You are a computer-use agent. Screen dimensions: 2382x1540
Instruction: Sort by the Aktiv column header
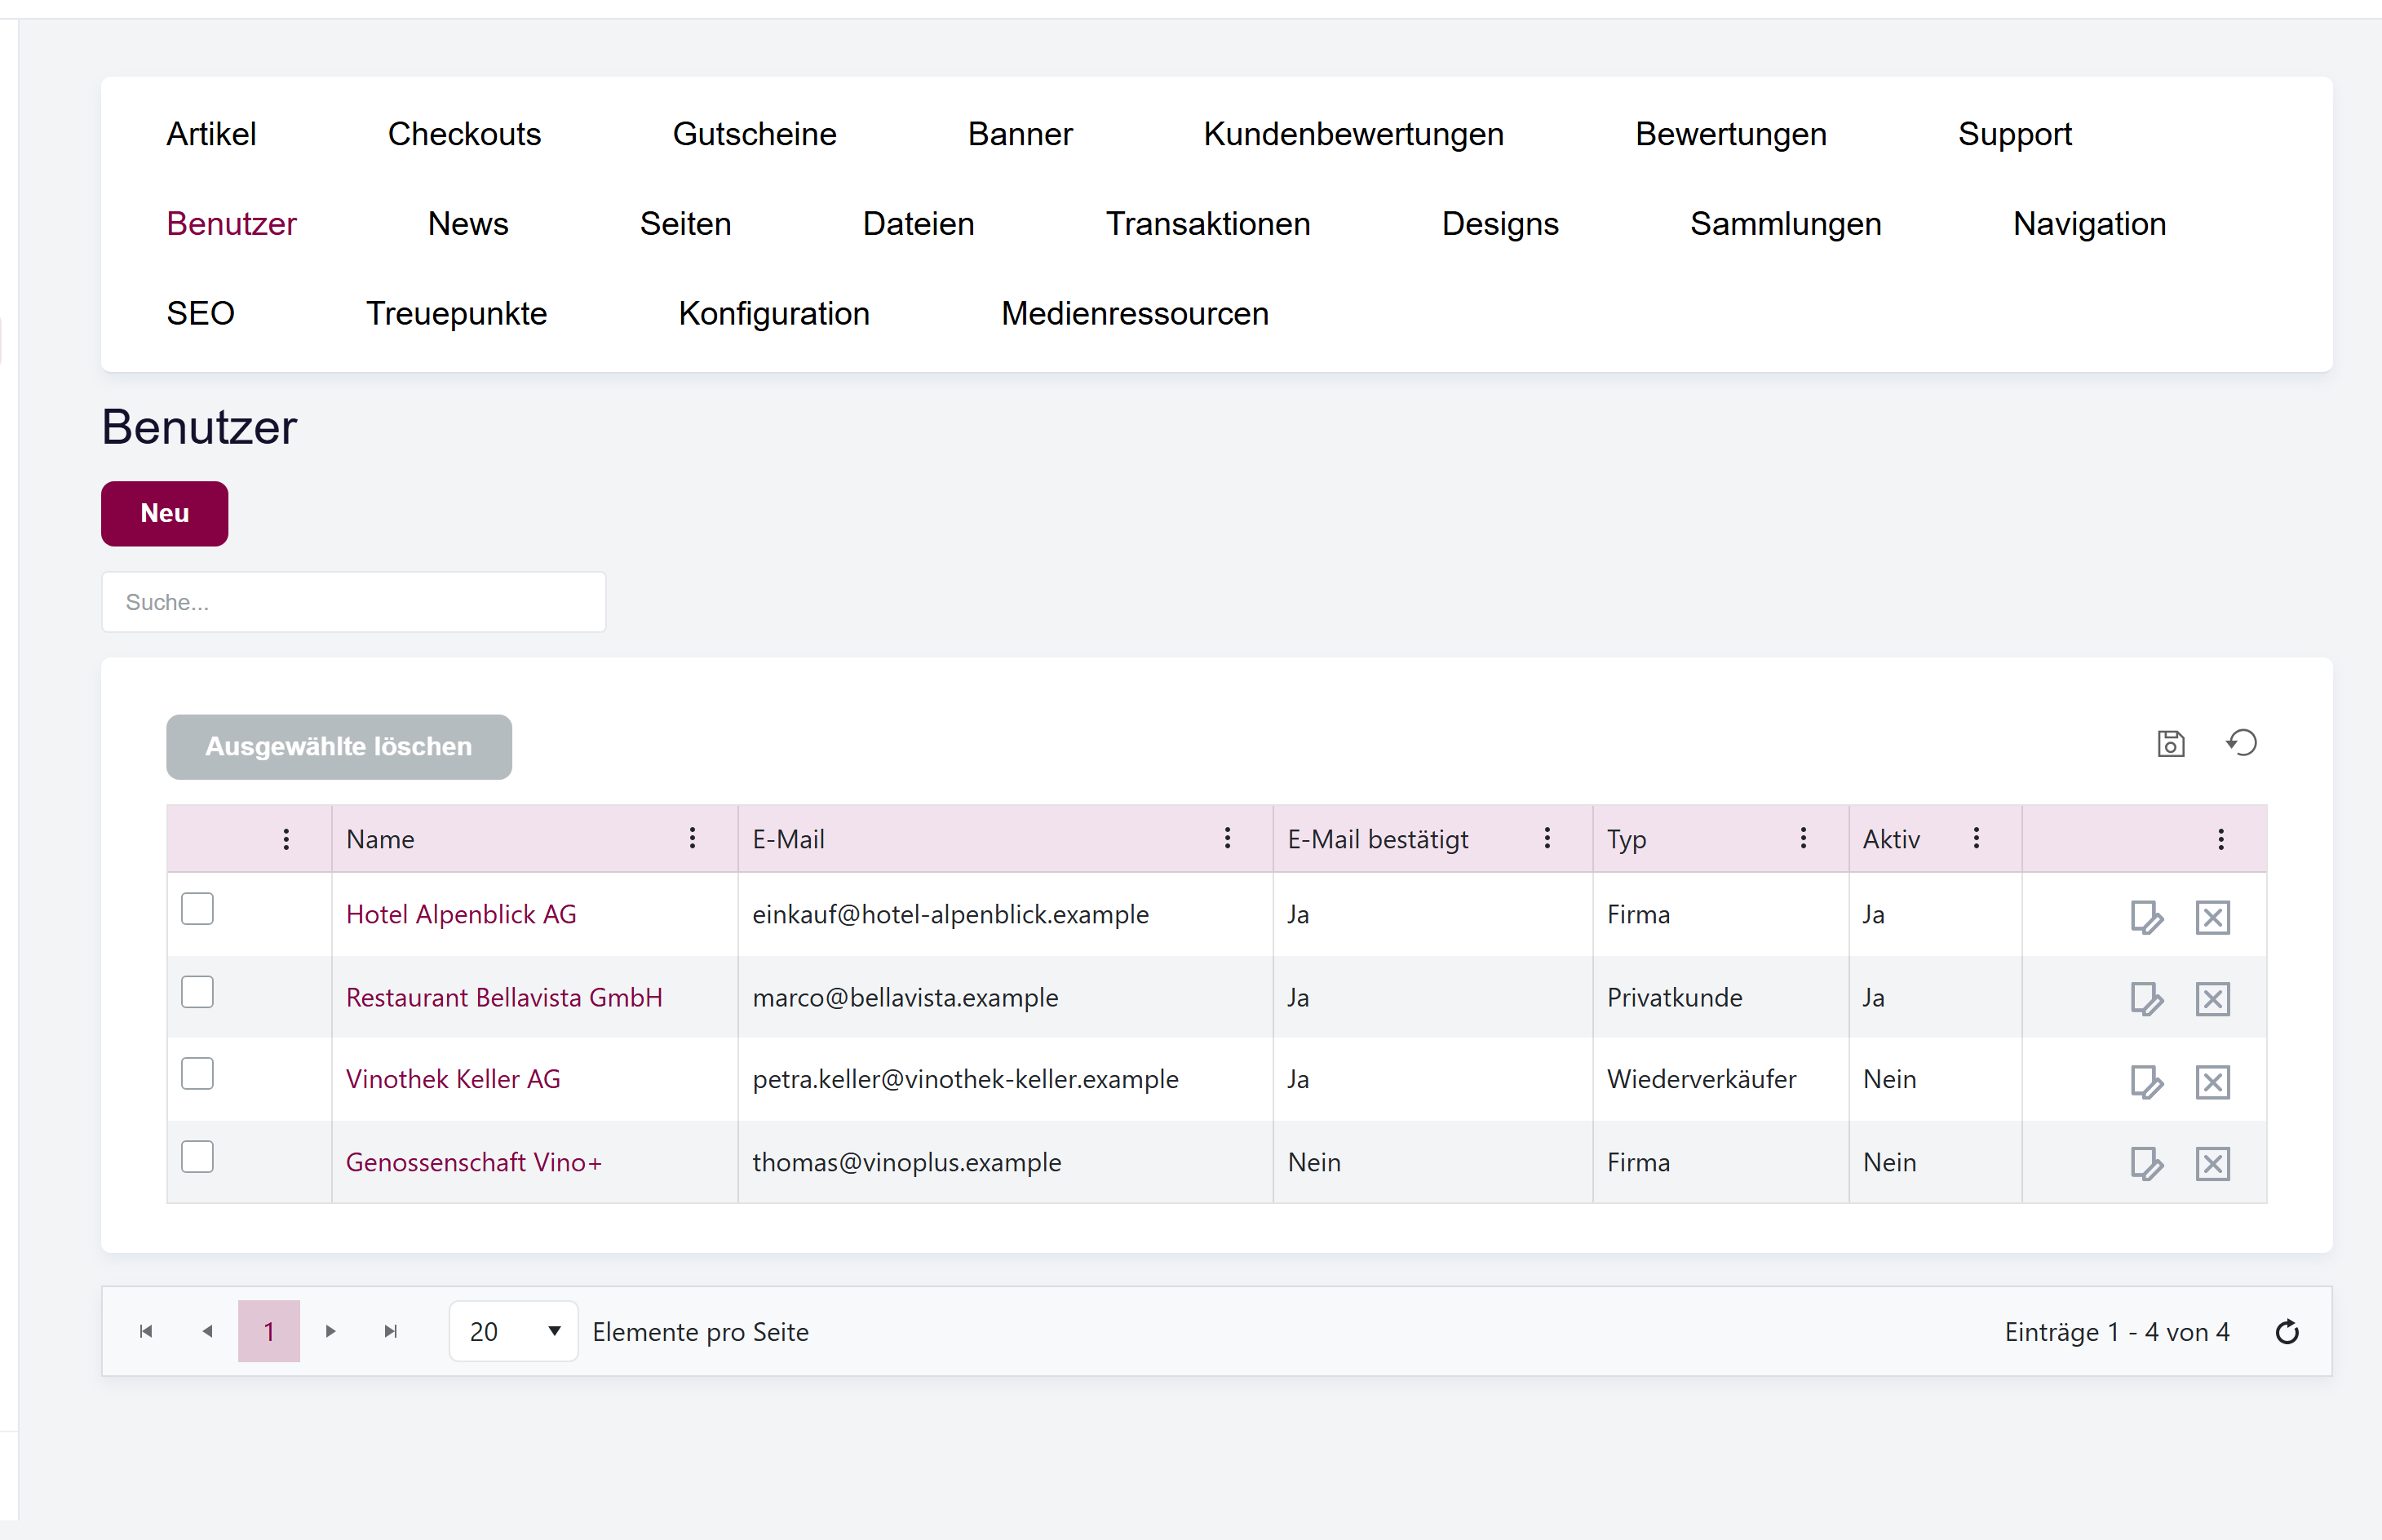point(1891,839)
